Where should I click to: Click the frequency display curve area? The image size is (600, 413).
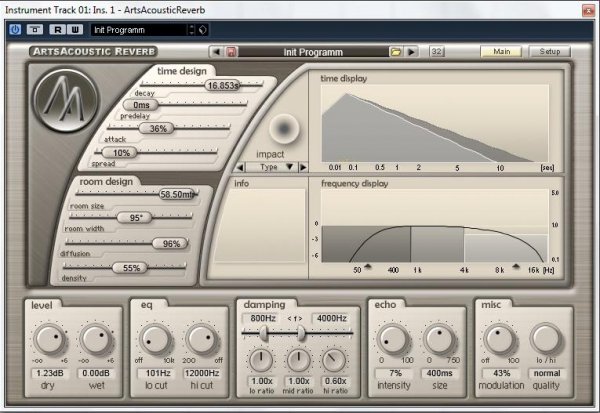coord(435,225)
